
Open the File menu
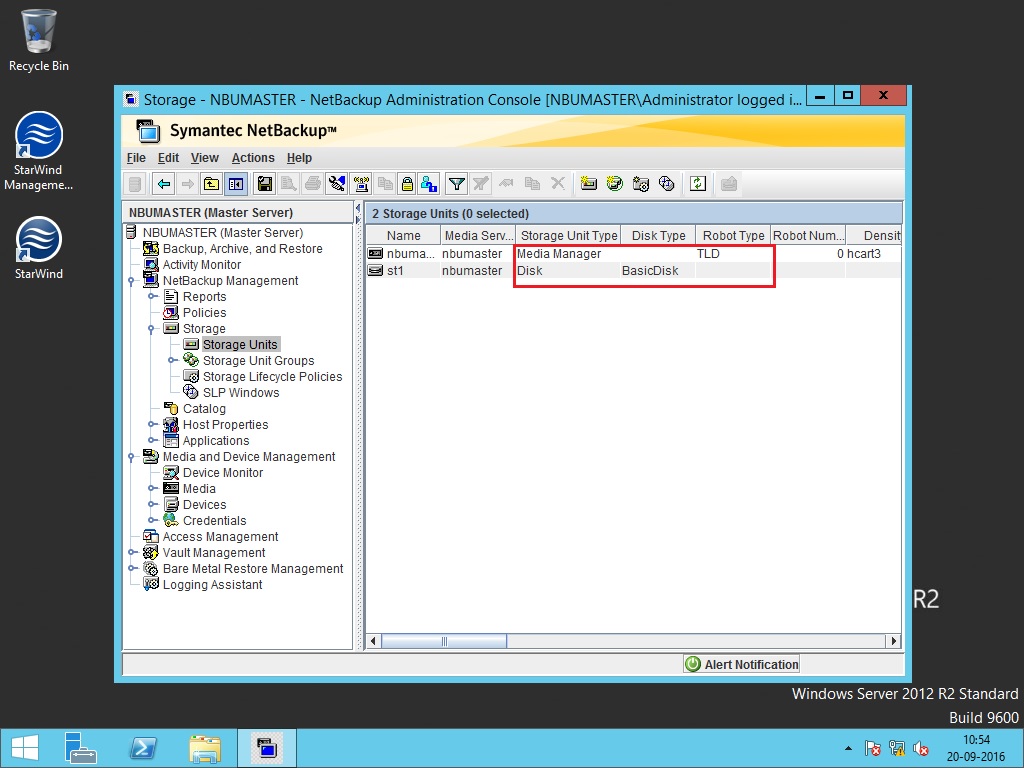coord(136,158)
